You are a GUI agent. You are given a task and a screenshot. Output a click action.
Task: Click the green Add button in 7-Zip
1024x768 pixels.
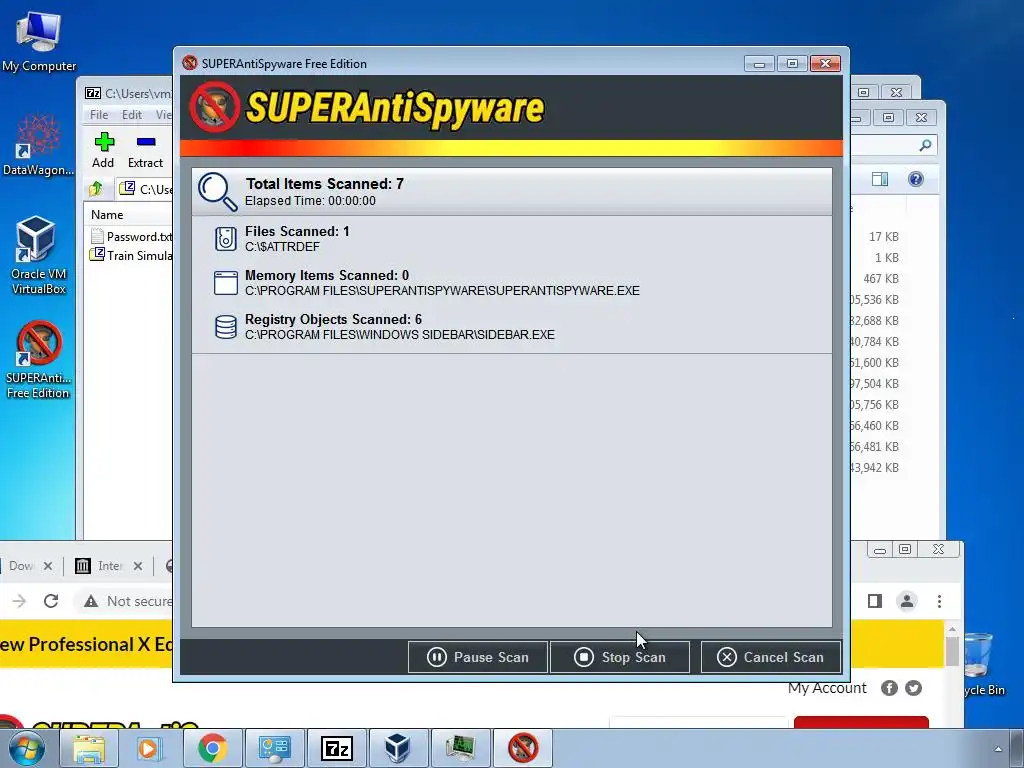click(103, 150)
